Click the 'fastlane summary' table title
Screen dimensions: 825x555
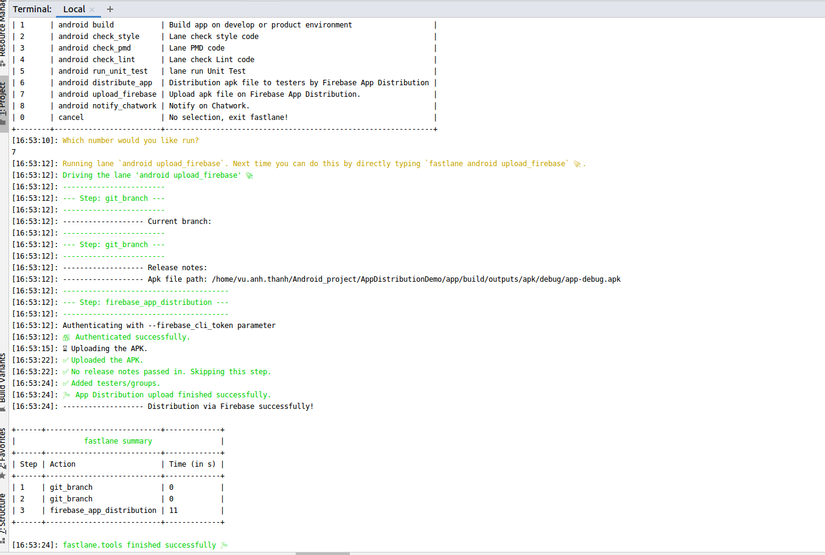(x=118, y=441)
